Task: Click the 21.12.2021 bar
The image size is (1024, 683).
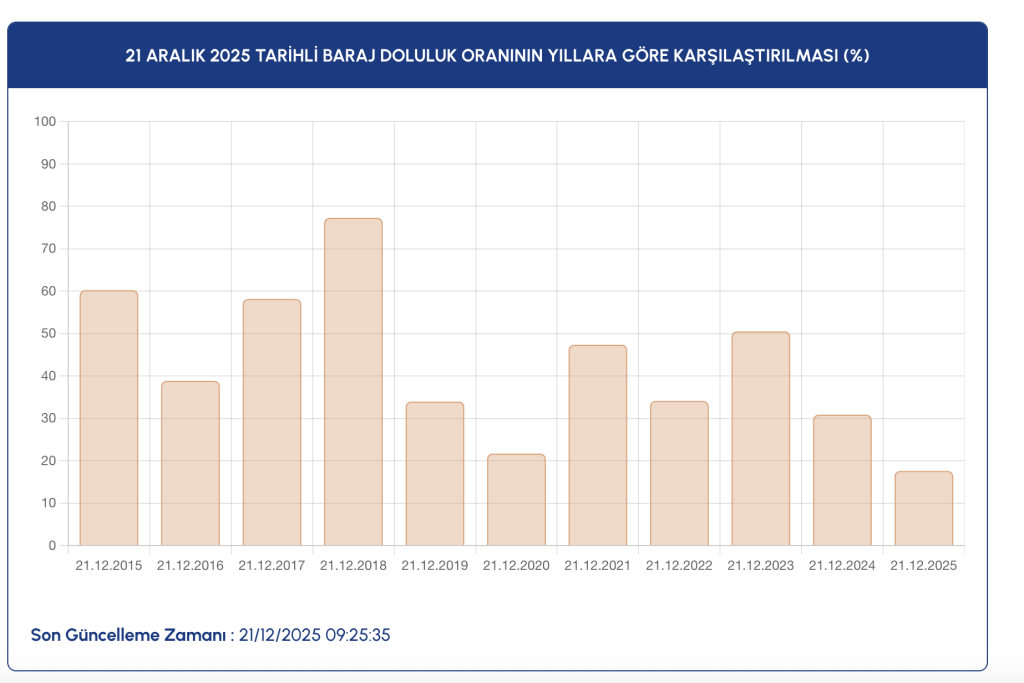Action: (x=598, y=445)
